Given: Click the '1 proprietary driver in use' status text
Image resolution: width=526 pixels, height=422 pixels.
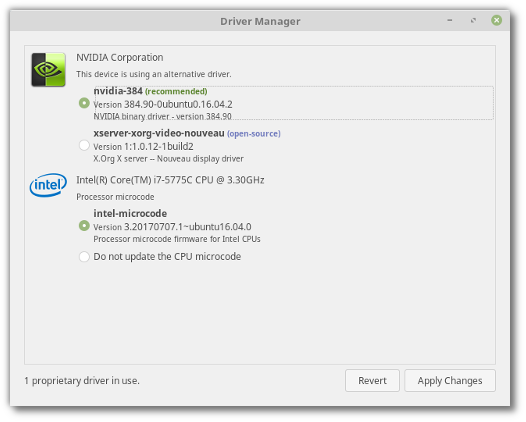Looking at the screenshot, I should (82, 381).
